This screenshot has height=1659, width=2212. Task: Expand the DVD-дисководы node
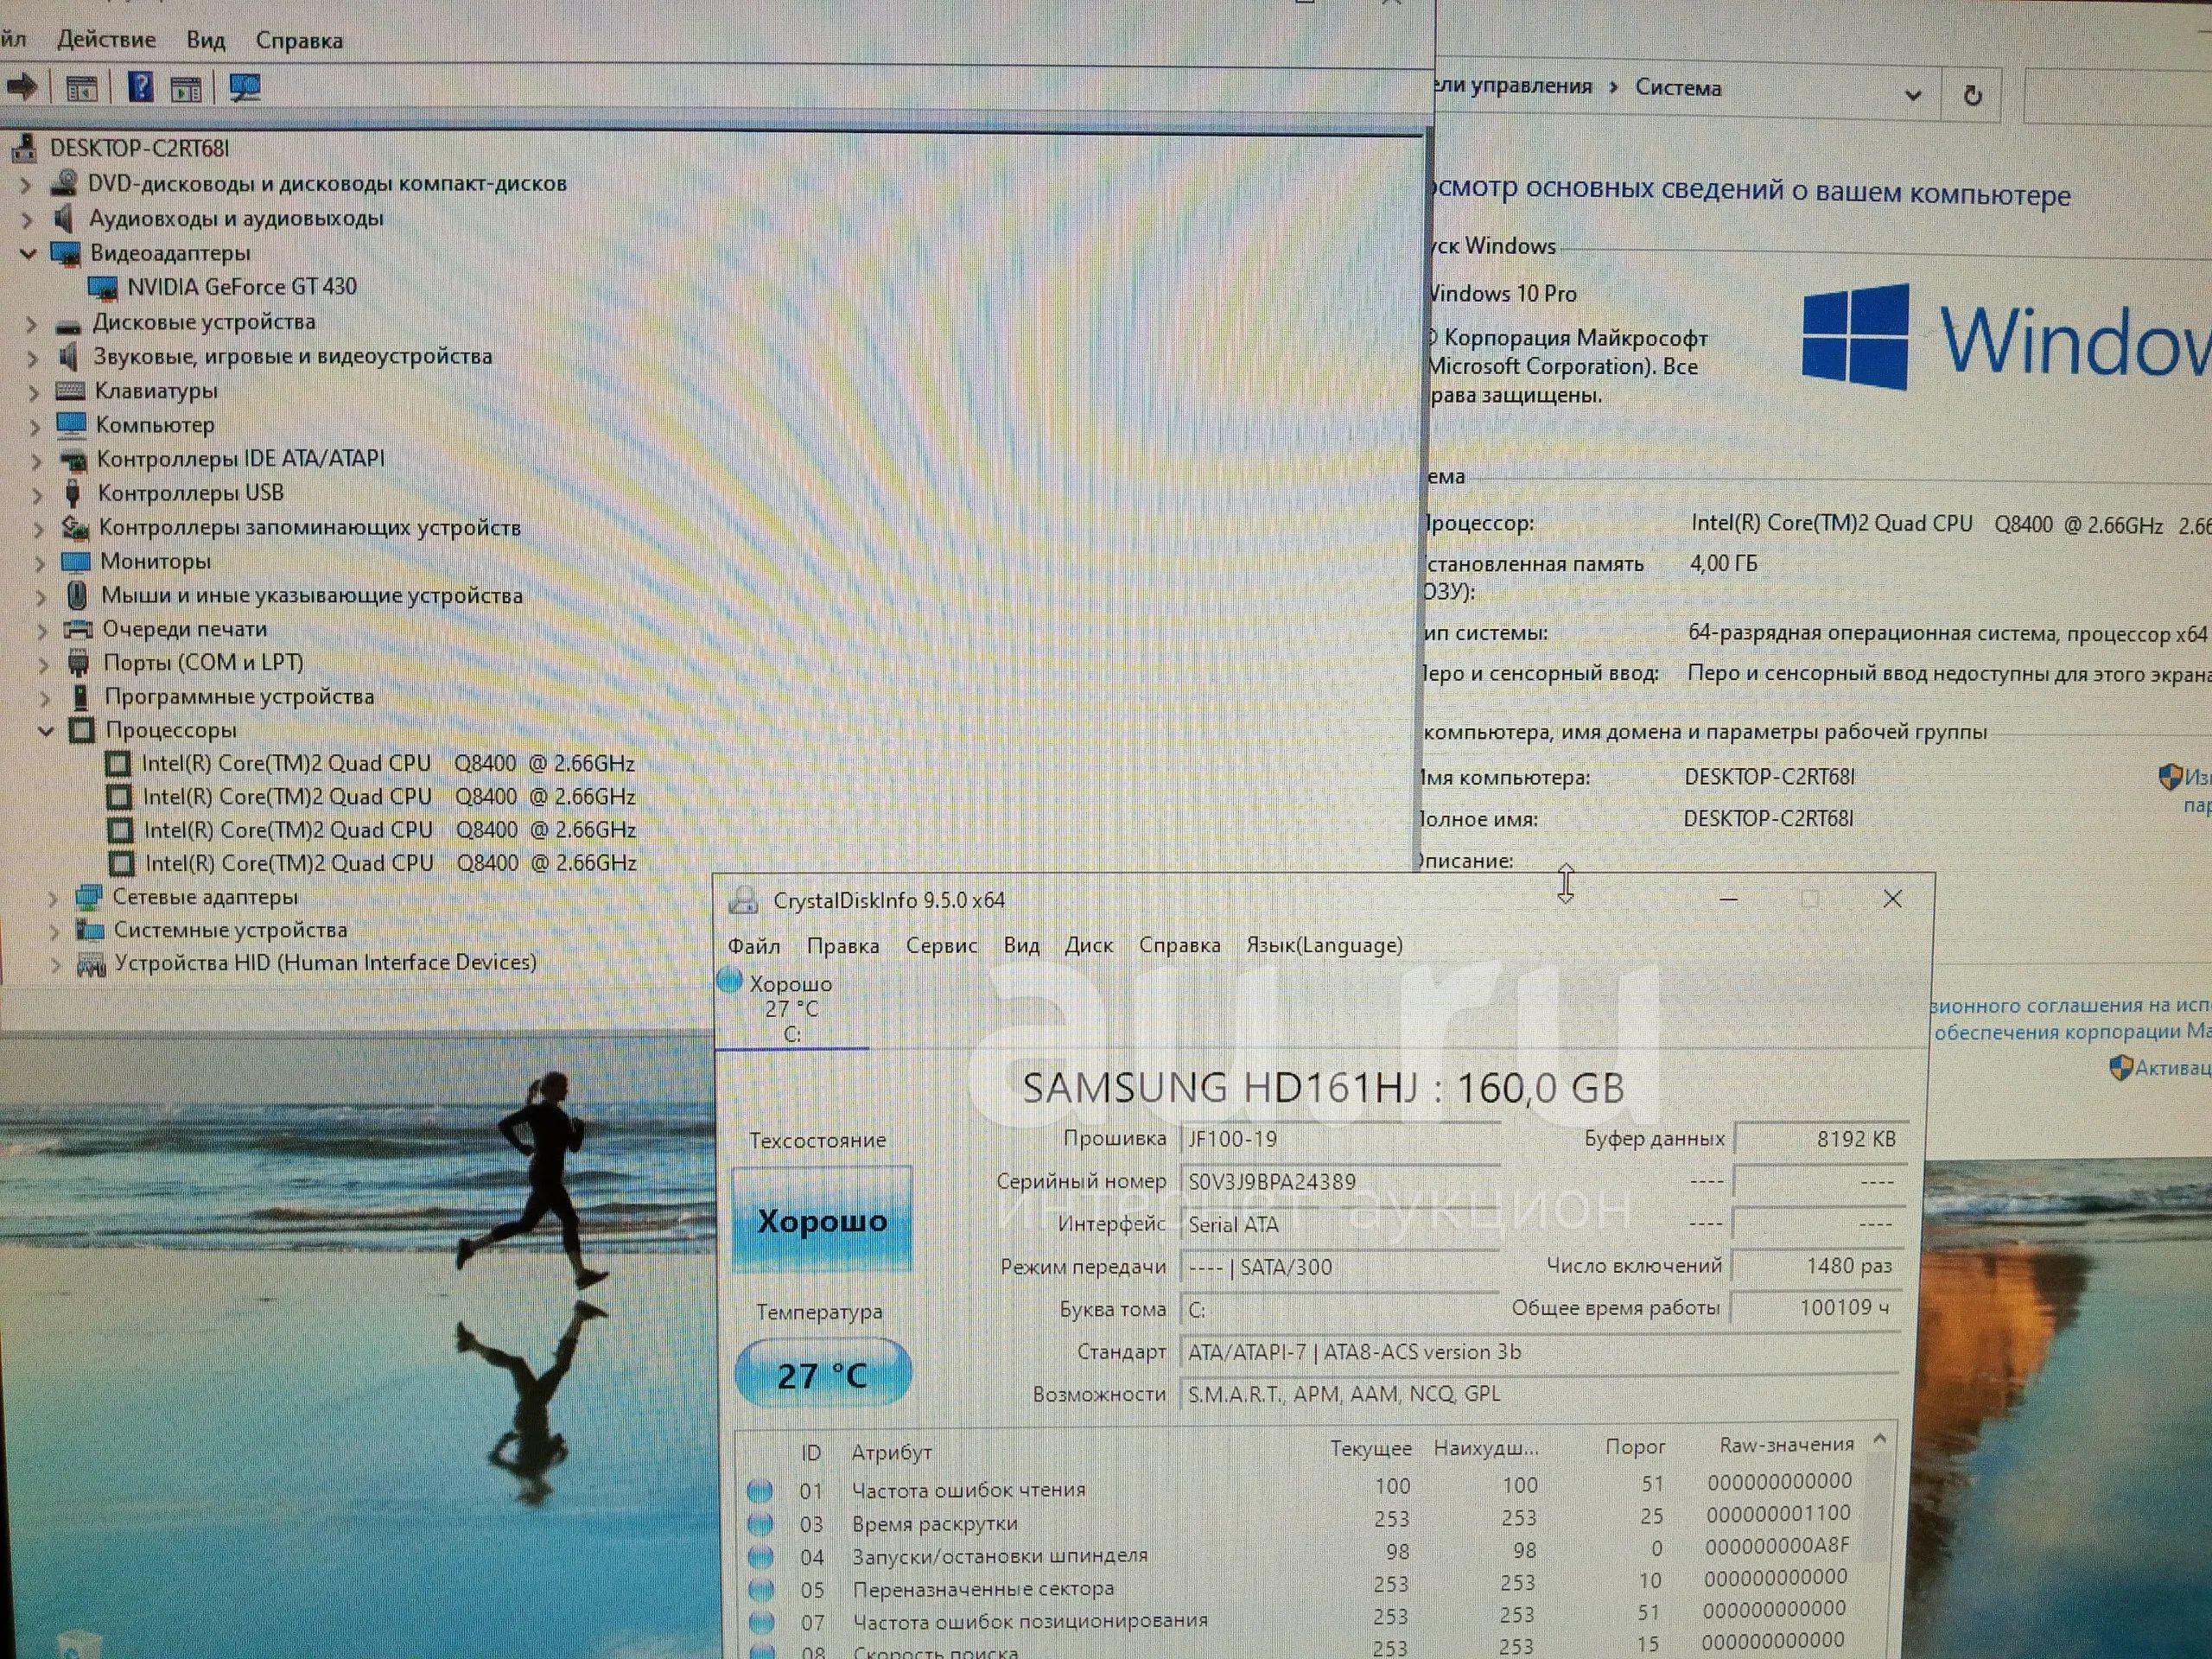tap(25, 185)
